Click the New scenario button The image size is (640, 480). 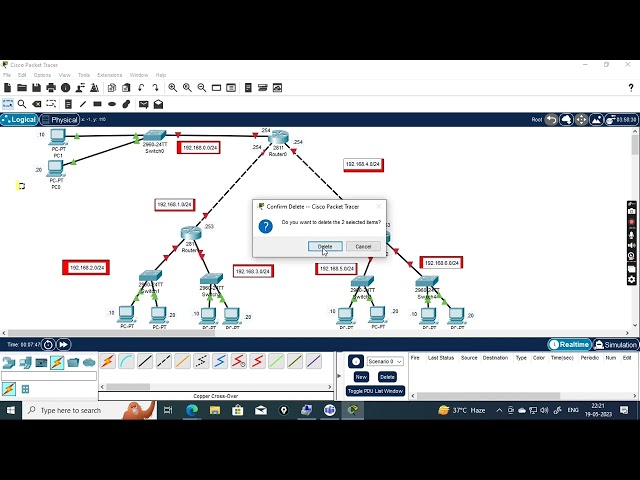(x=361, y=377)
